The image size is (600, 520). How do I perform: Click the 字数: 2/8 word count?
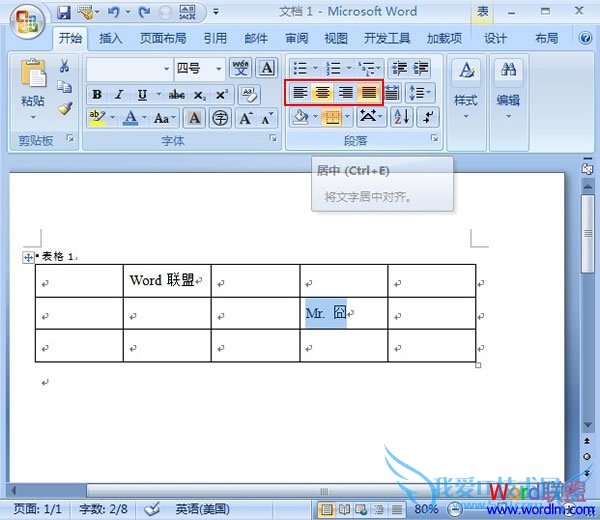point(103,509)
